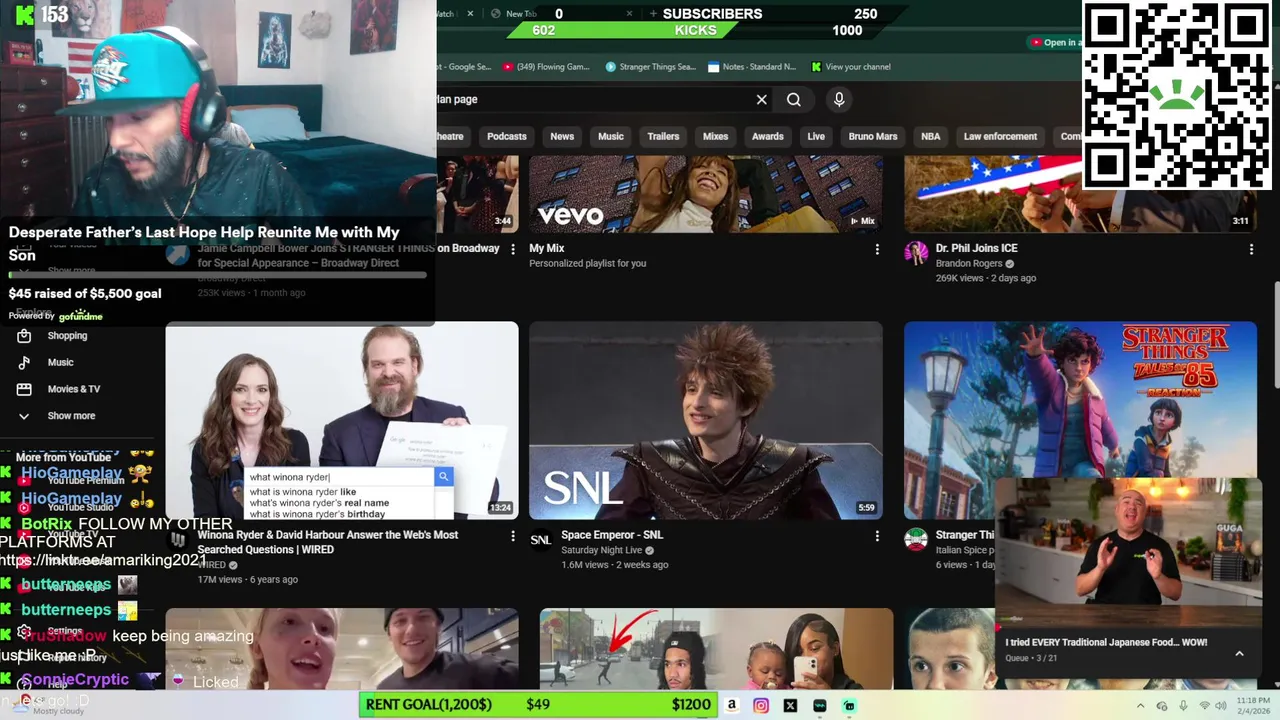Open the X app in the taskbar
This screenshot has height=720, width=1280.
coord(790,705)
